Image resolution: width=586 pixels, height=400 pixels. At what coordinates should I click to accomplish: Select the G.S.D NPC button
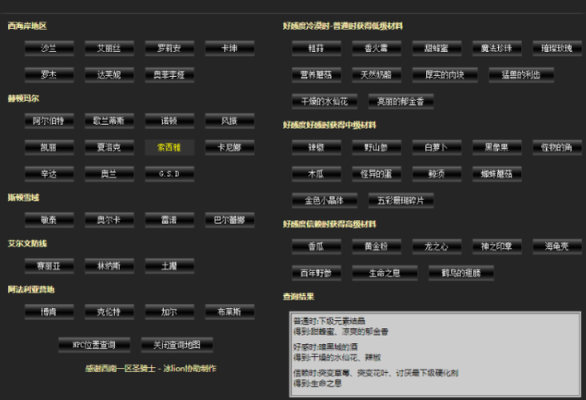(169, 174)
